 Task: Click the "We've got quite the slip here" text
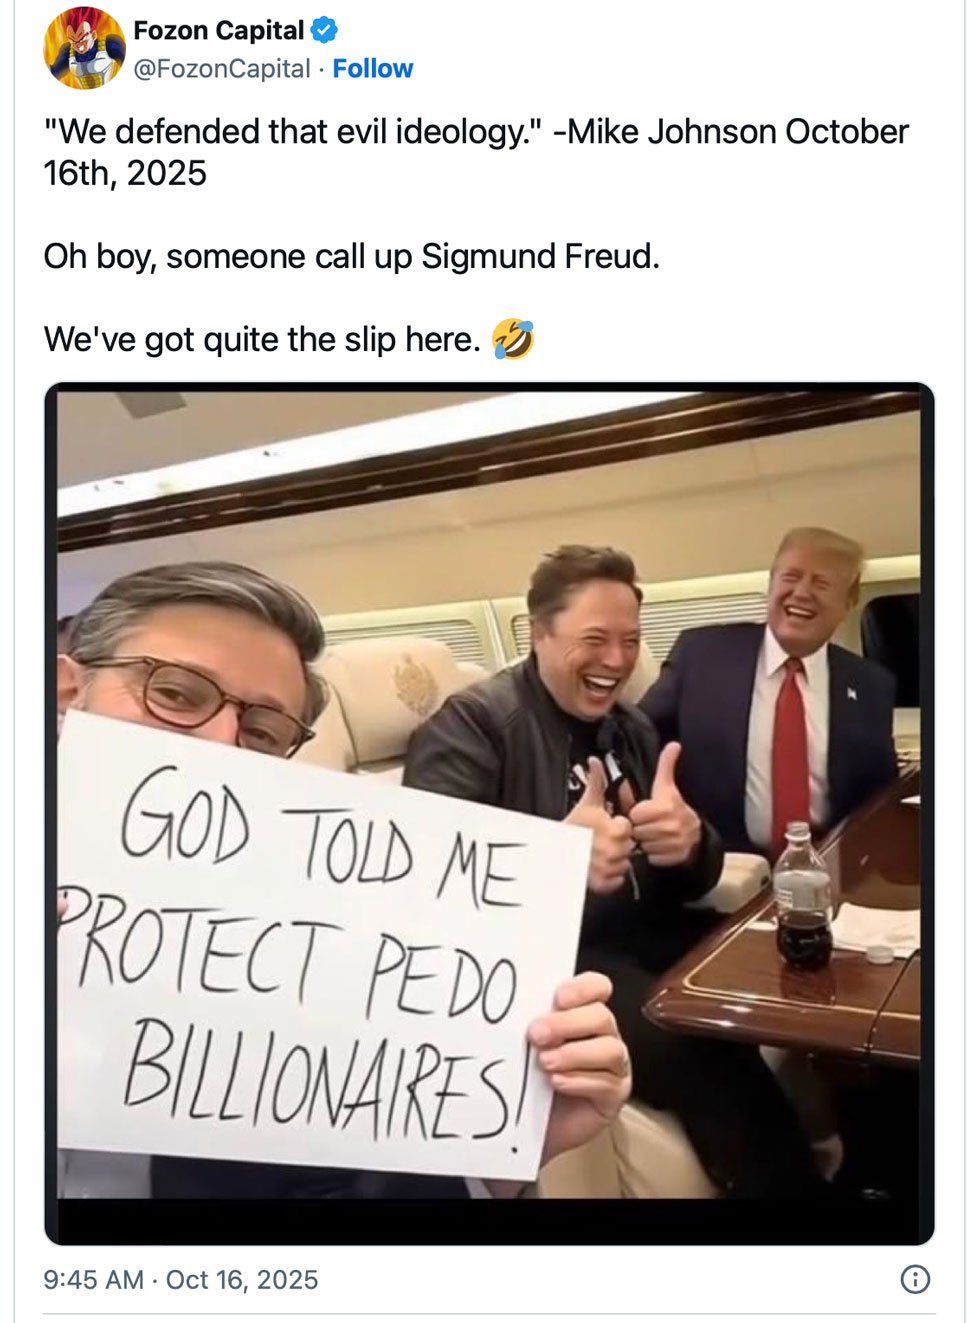(x=262, y=340)
